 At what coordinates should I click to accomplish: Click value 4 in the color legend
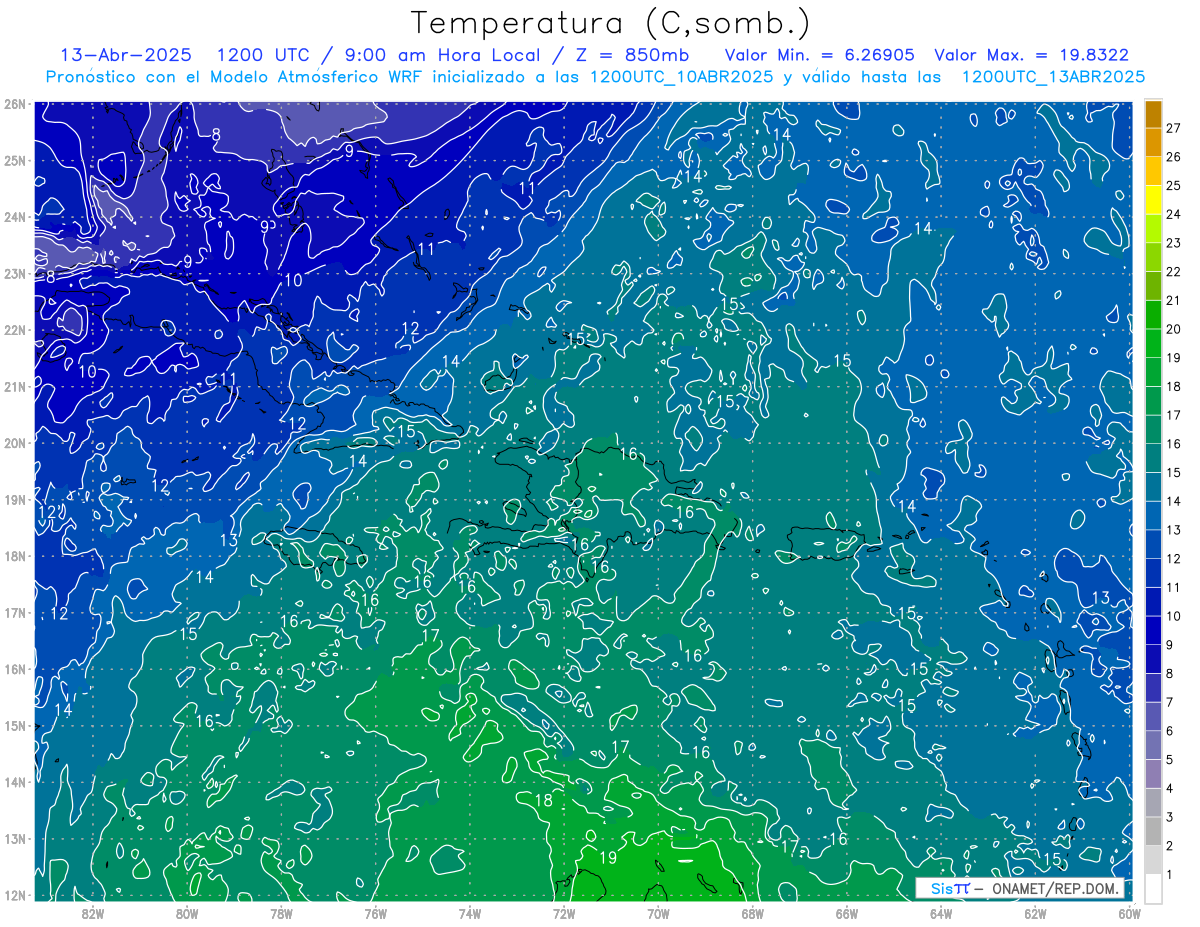click(1170, 788)
